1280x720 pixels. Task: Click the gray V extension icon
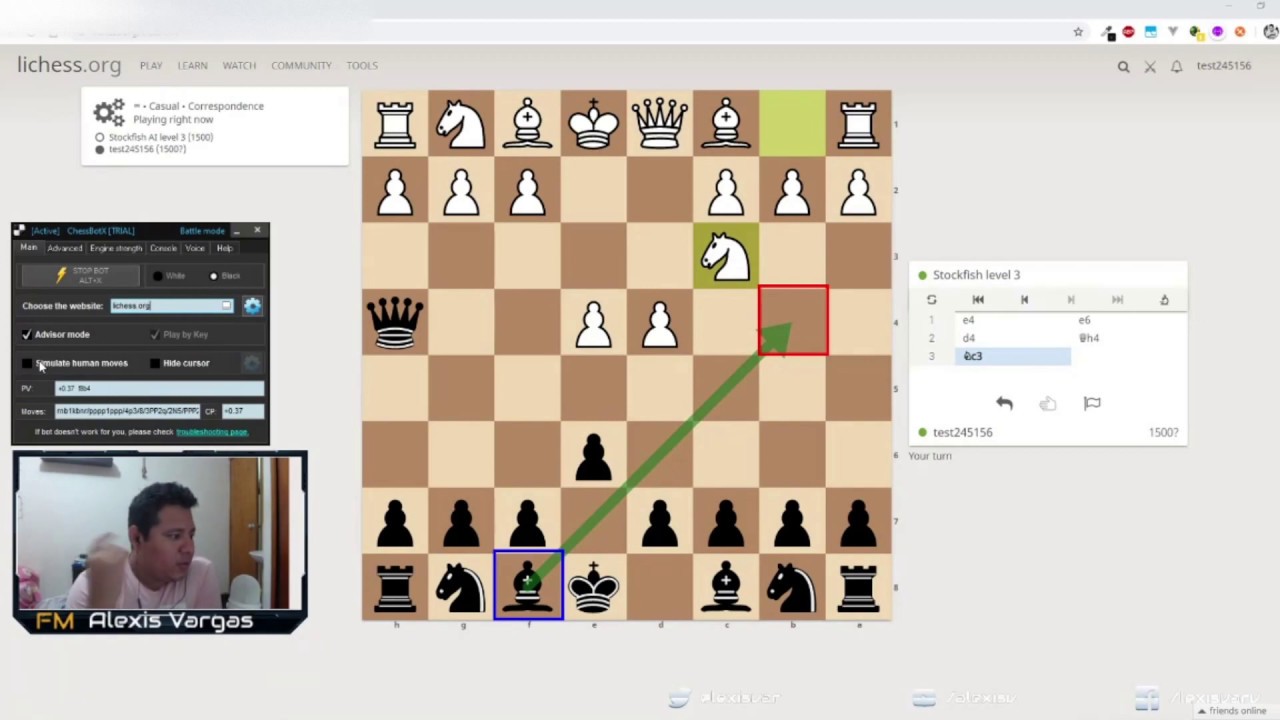click(1173, 32)
